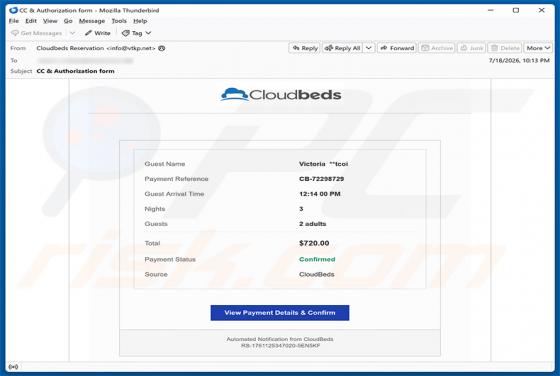Reply to the Cloudbeds message

[x=305, y=48]
